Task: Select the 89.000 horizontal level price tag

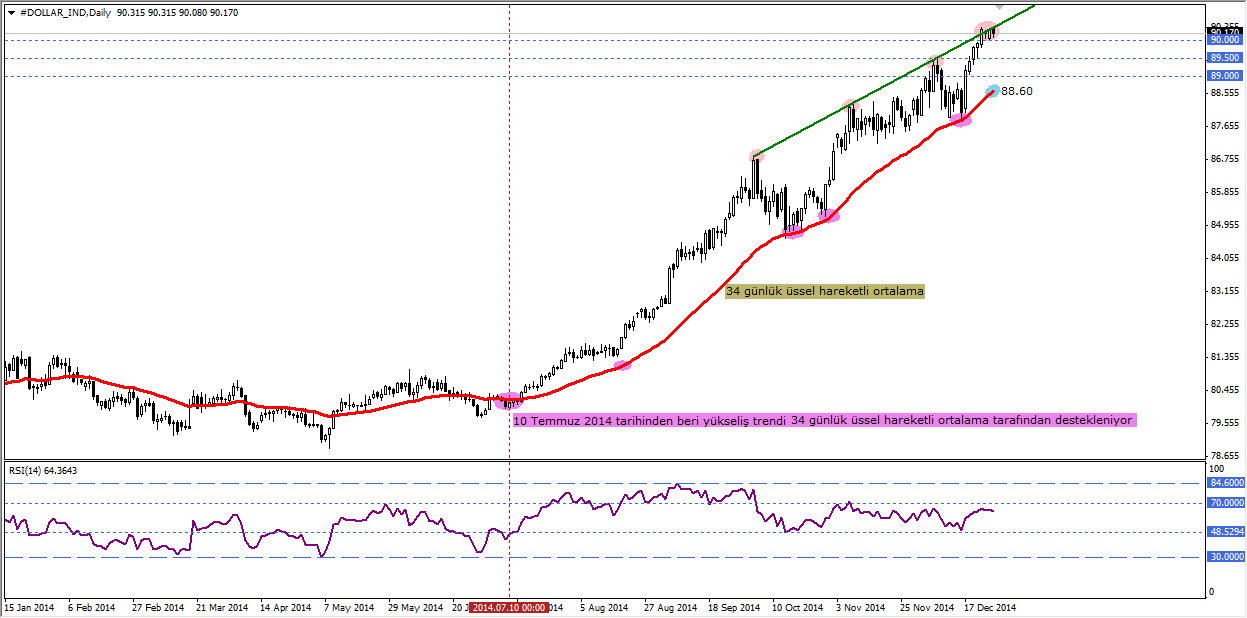Action: point(1224,75)
